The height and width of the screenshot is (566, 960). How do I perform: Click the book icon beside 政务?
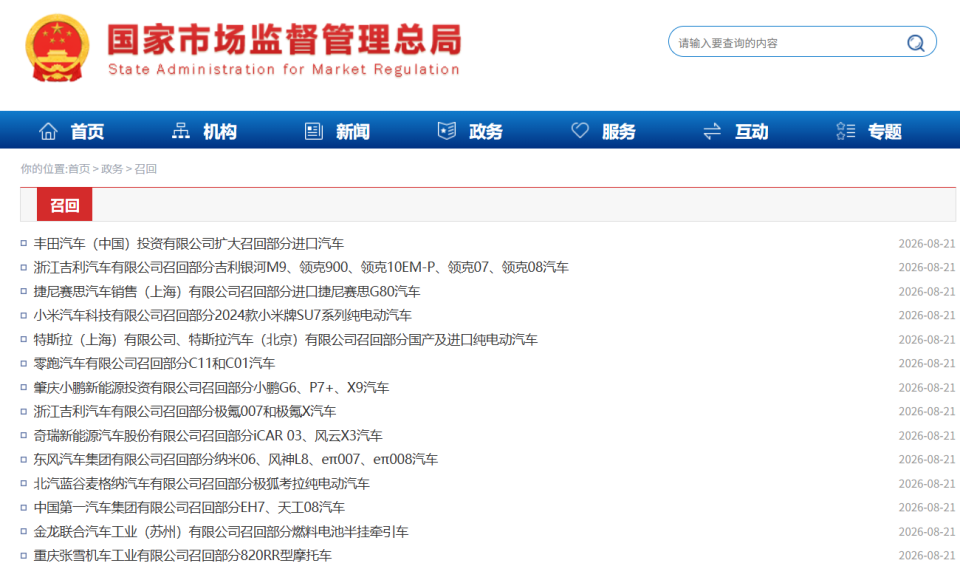click(446, 130)
